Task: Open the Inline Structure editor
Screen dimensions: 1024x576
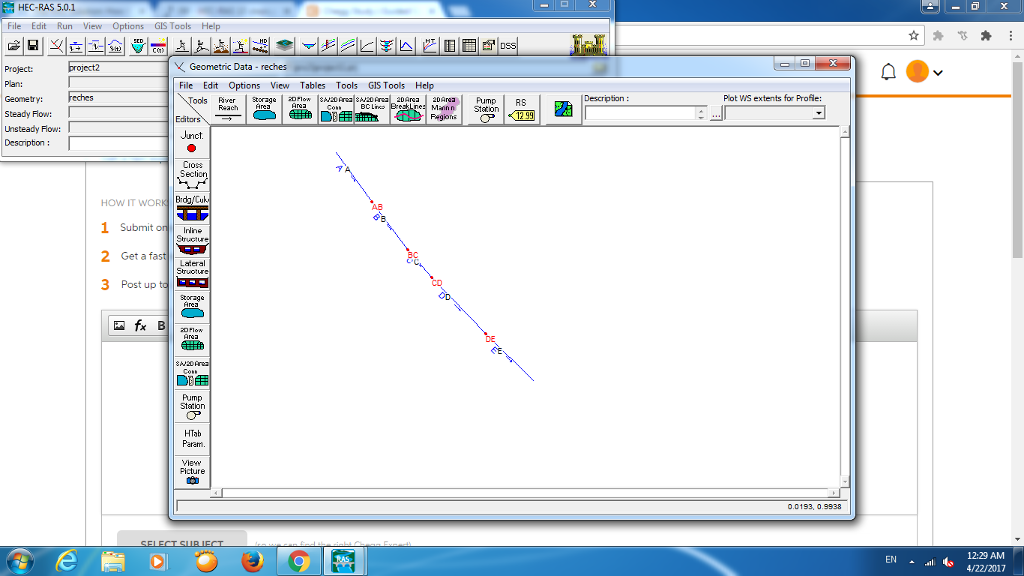Action: [192, 240]
